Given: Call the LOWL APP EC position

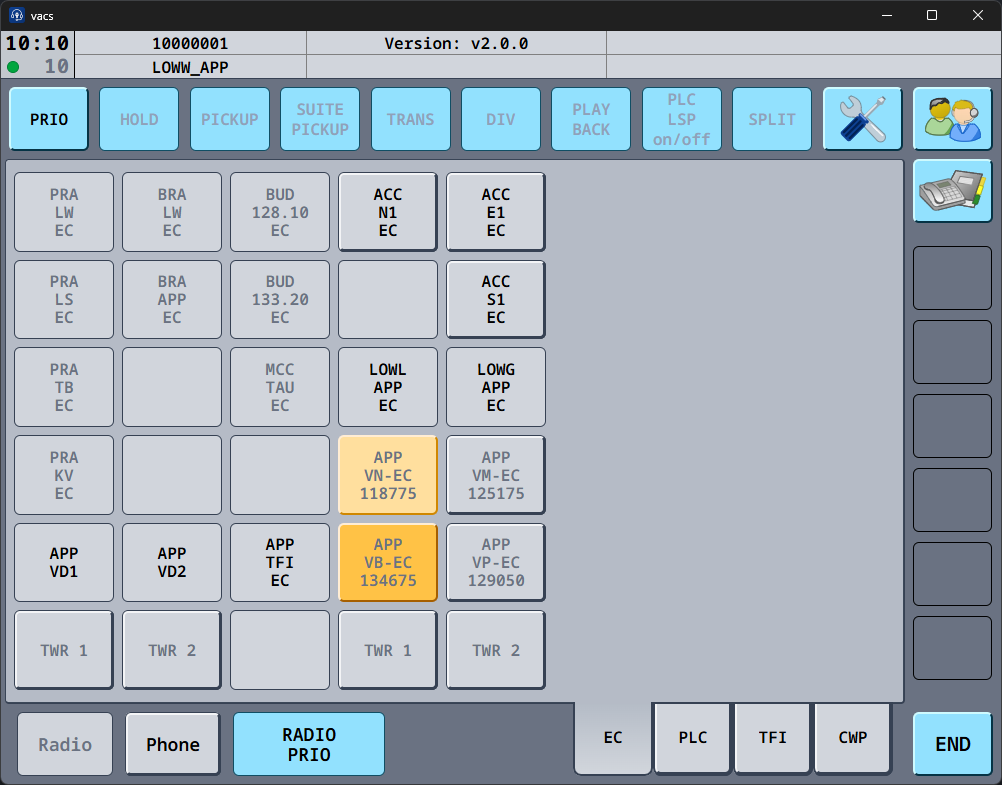Looking at the screenshot, I should point(388,387).
